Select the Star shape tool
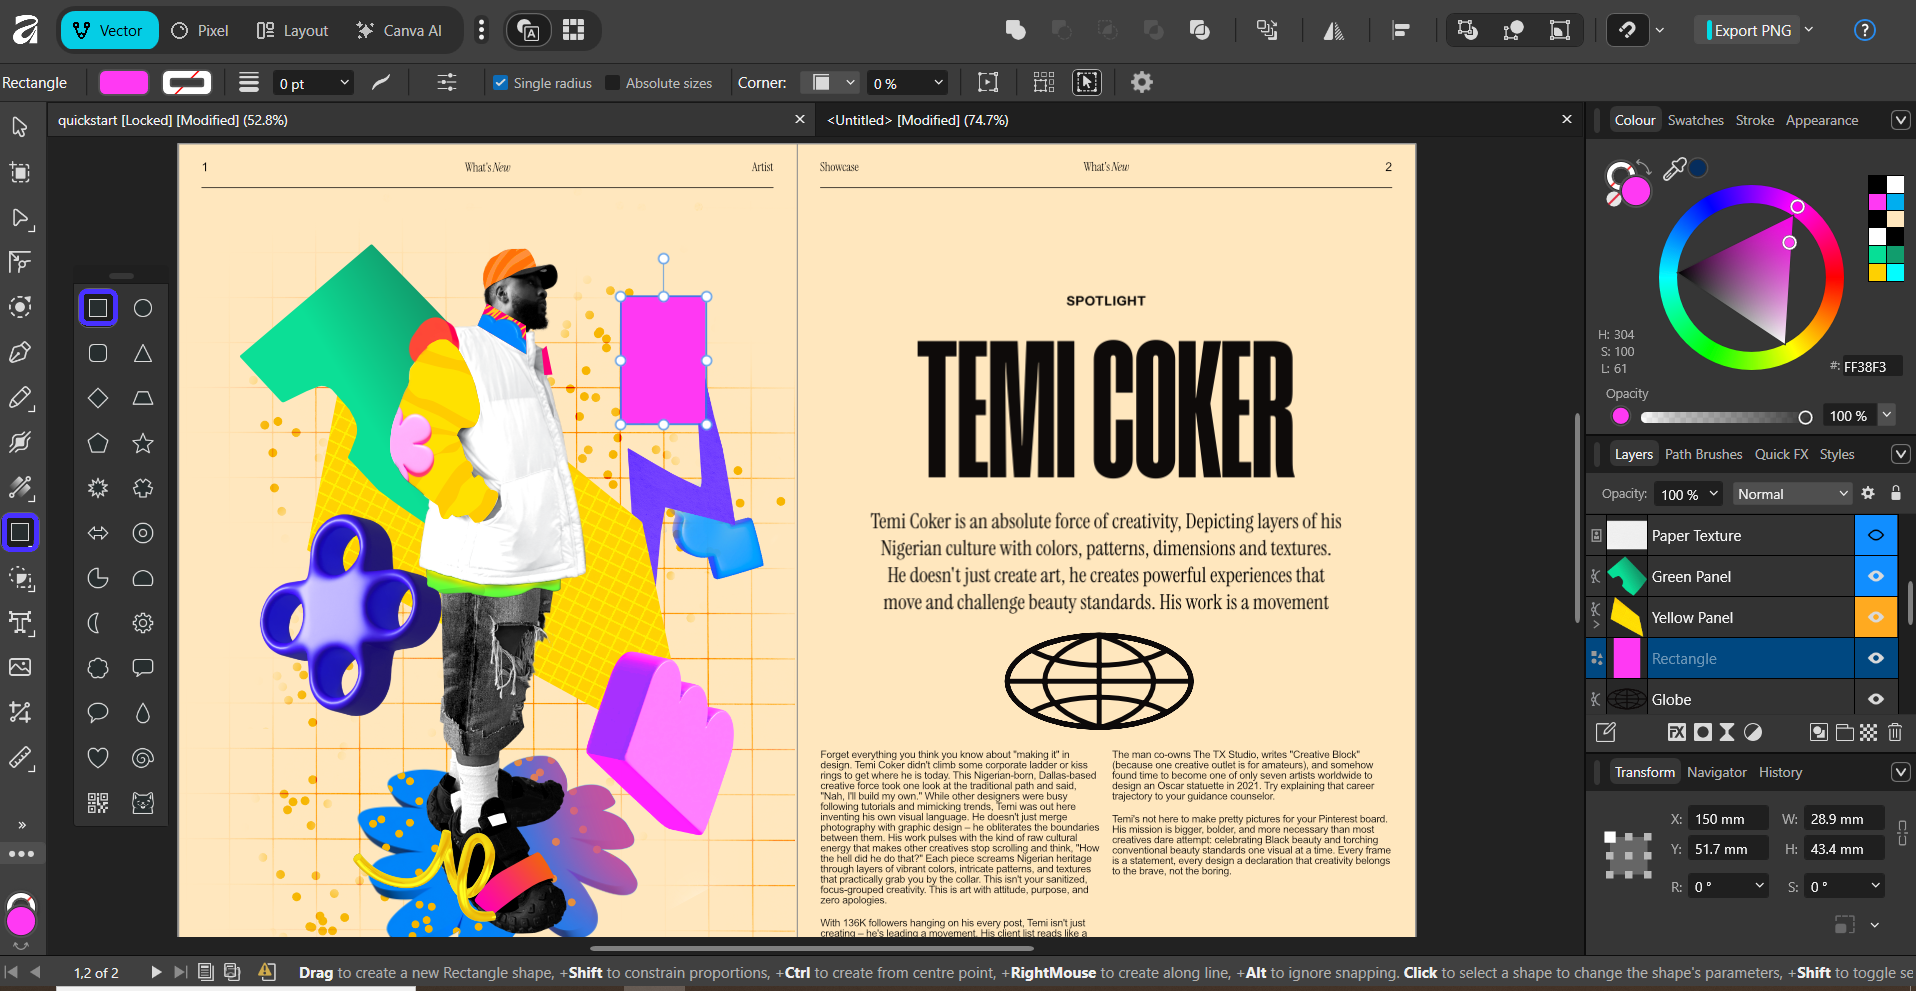 pyautogui.click(x=143, y=443)
